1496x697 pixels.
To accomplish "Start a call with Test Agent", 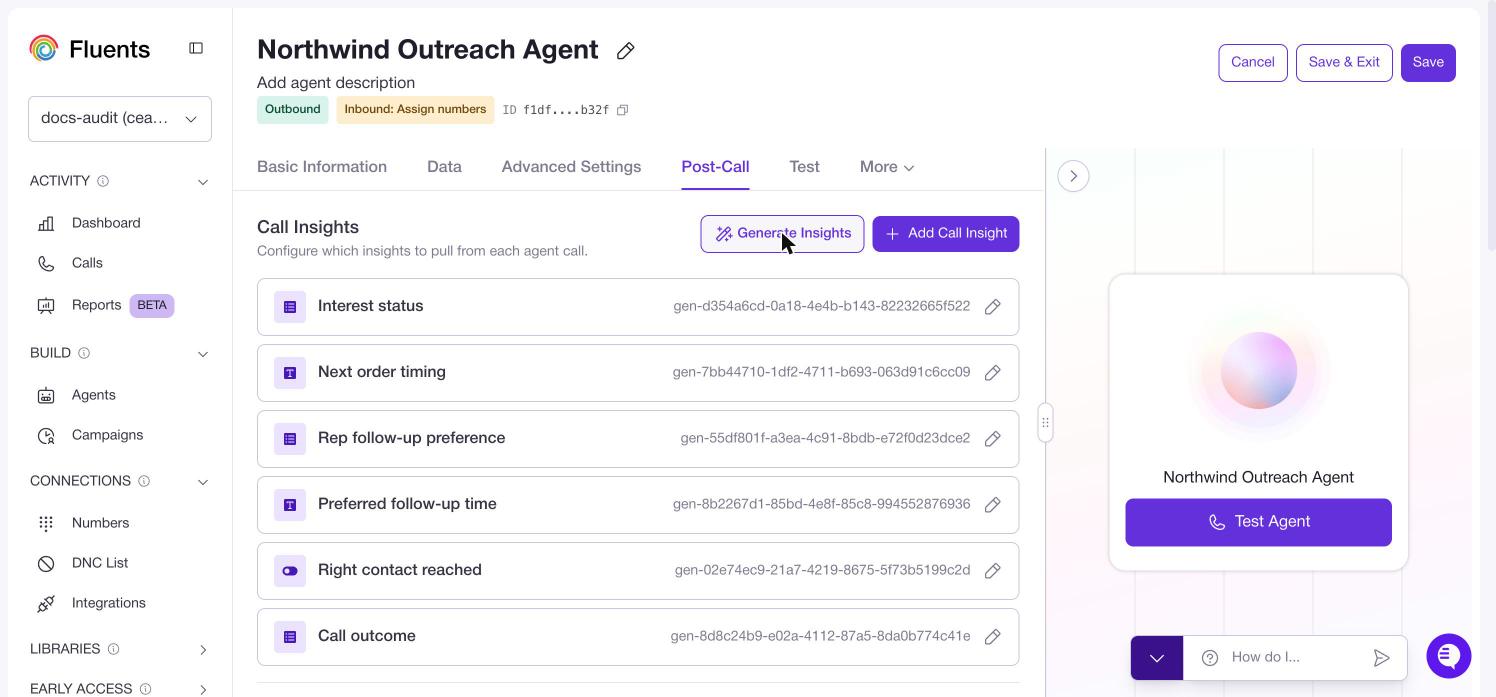I will pyautogui.click(x=1258, y=522).
